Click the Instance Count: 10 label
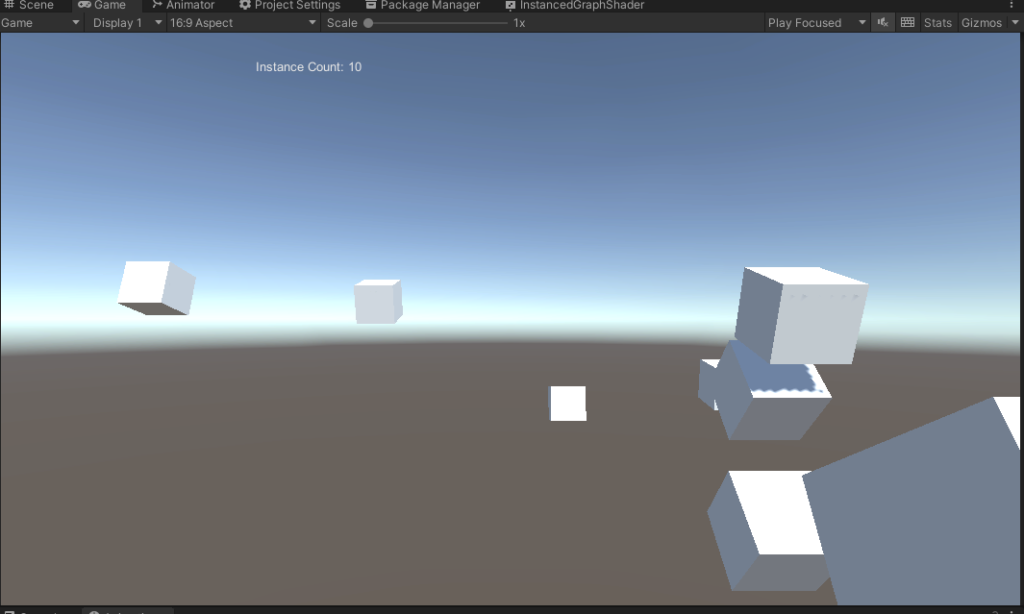 [308, 67]
